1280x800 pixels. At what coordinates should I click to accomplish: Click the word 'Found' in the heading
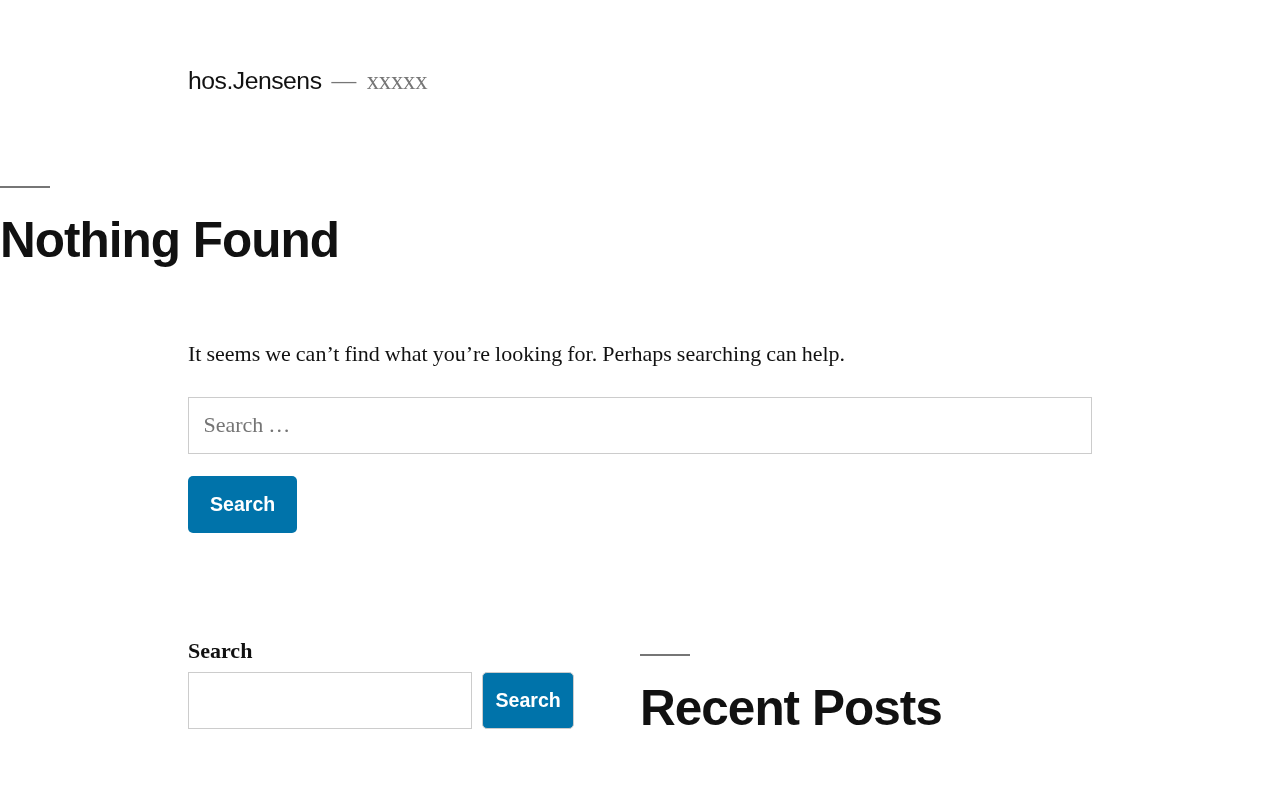[x=266, y=240]
